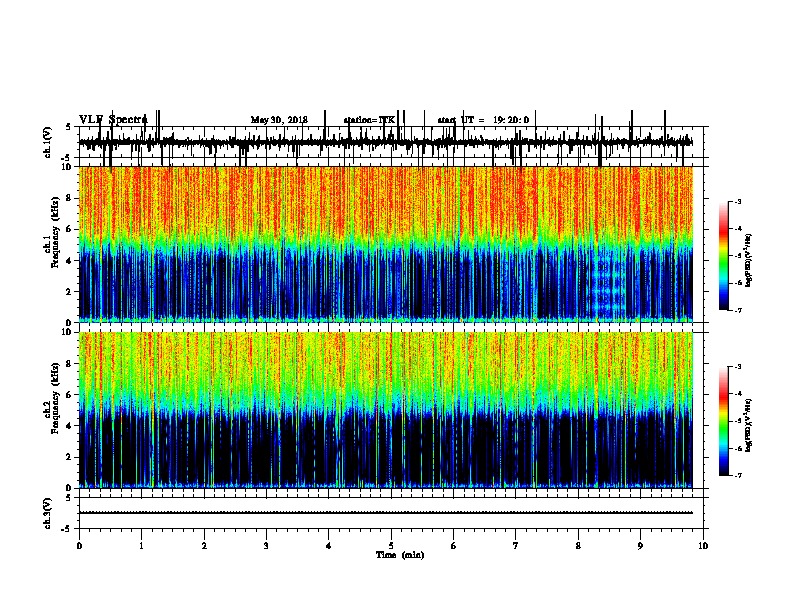Image resolution: width=792 pixels, height=612 pixels.
Task: Click the "station=ITK" header label
Action: coord(369,120)
